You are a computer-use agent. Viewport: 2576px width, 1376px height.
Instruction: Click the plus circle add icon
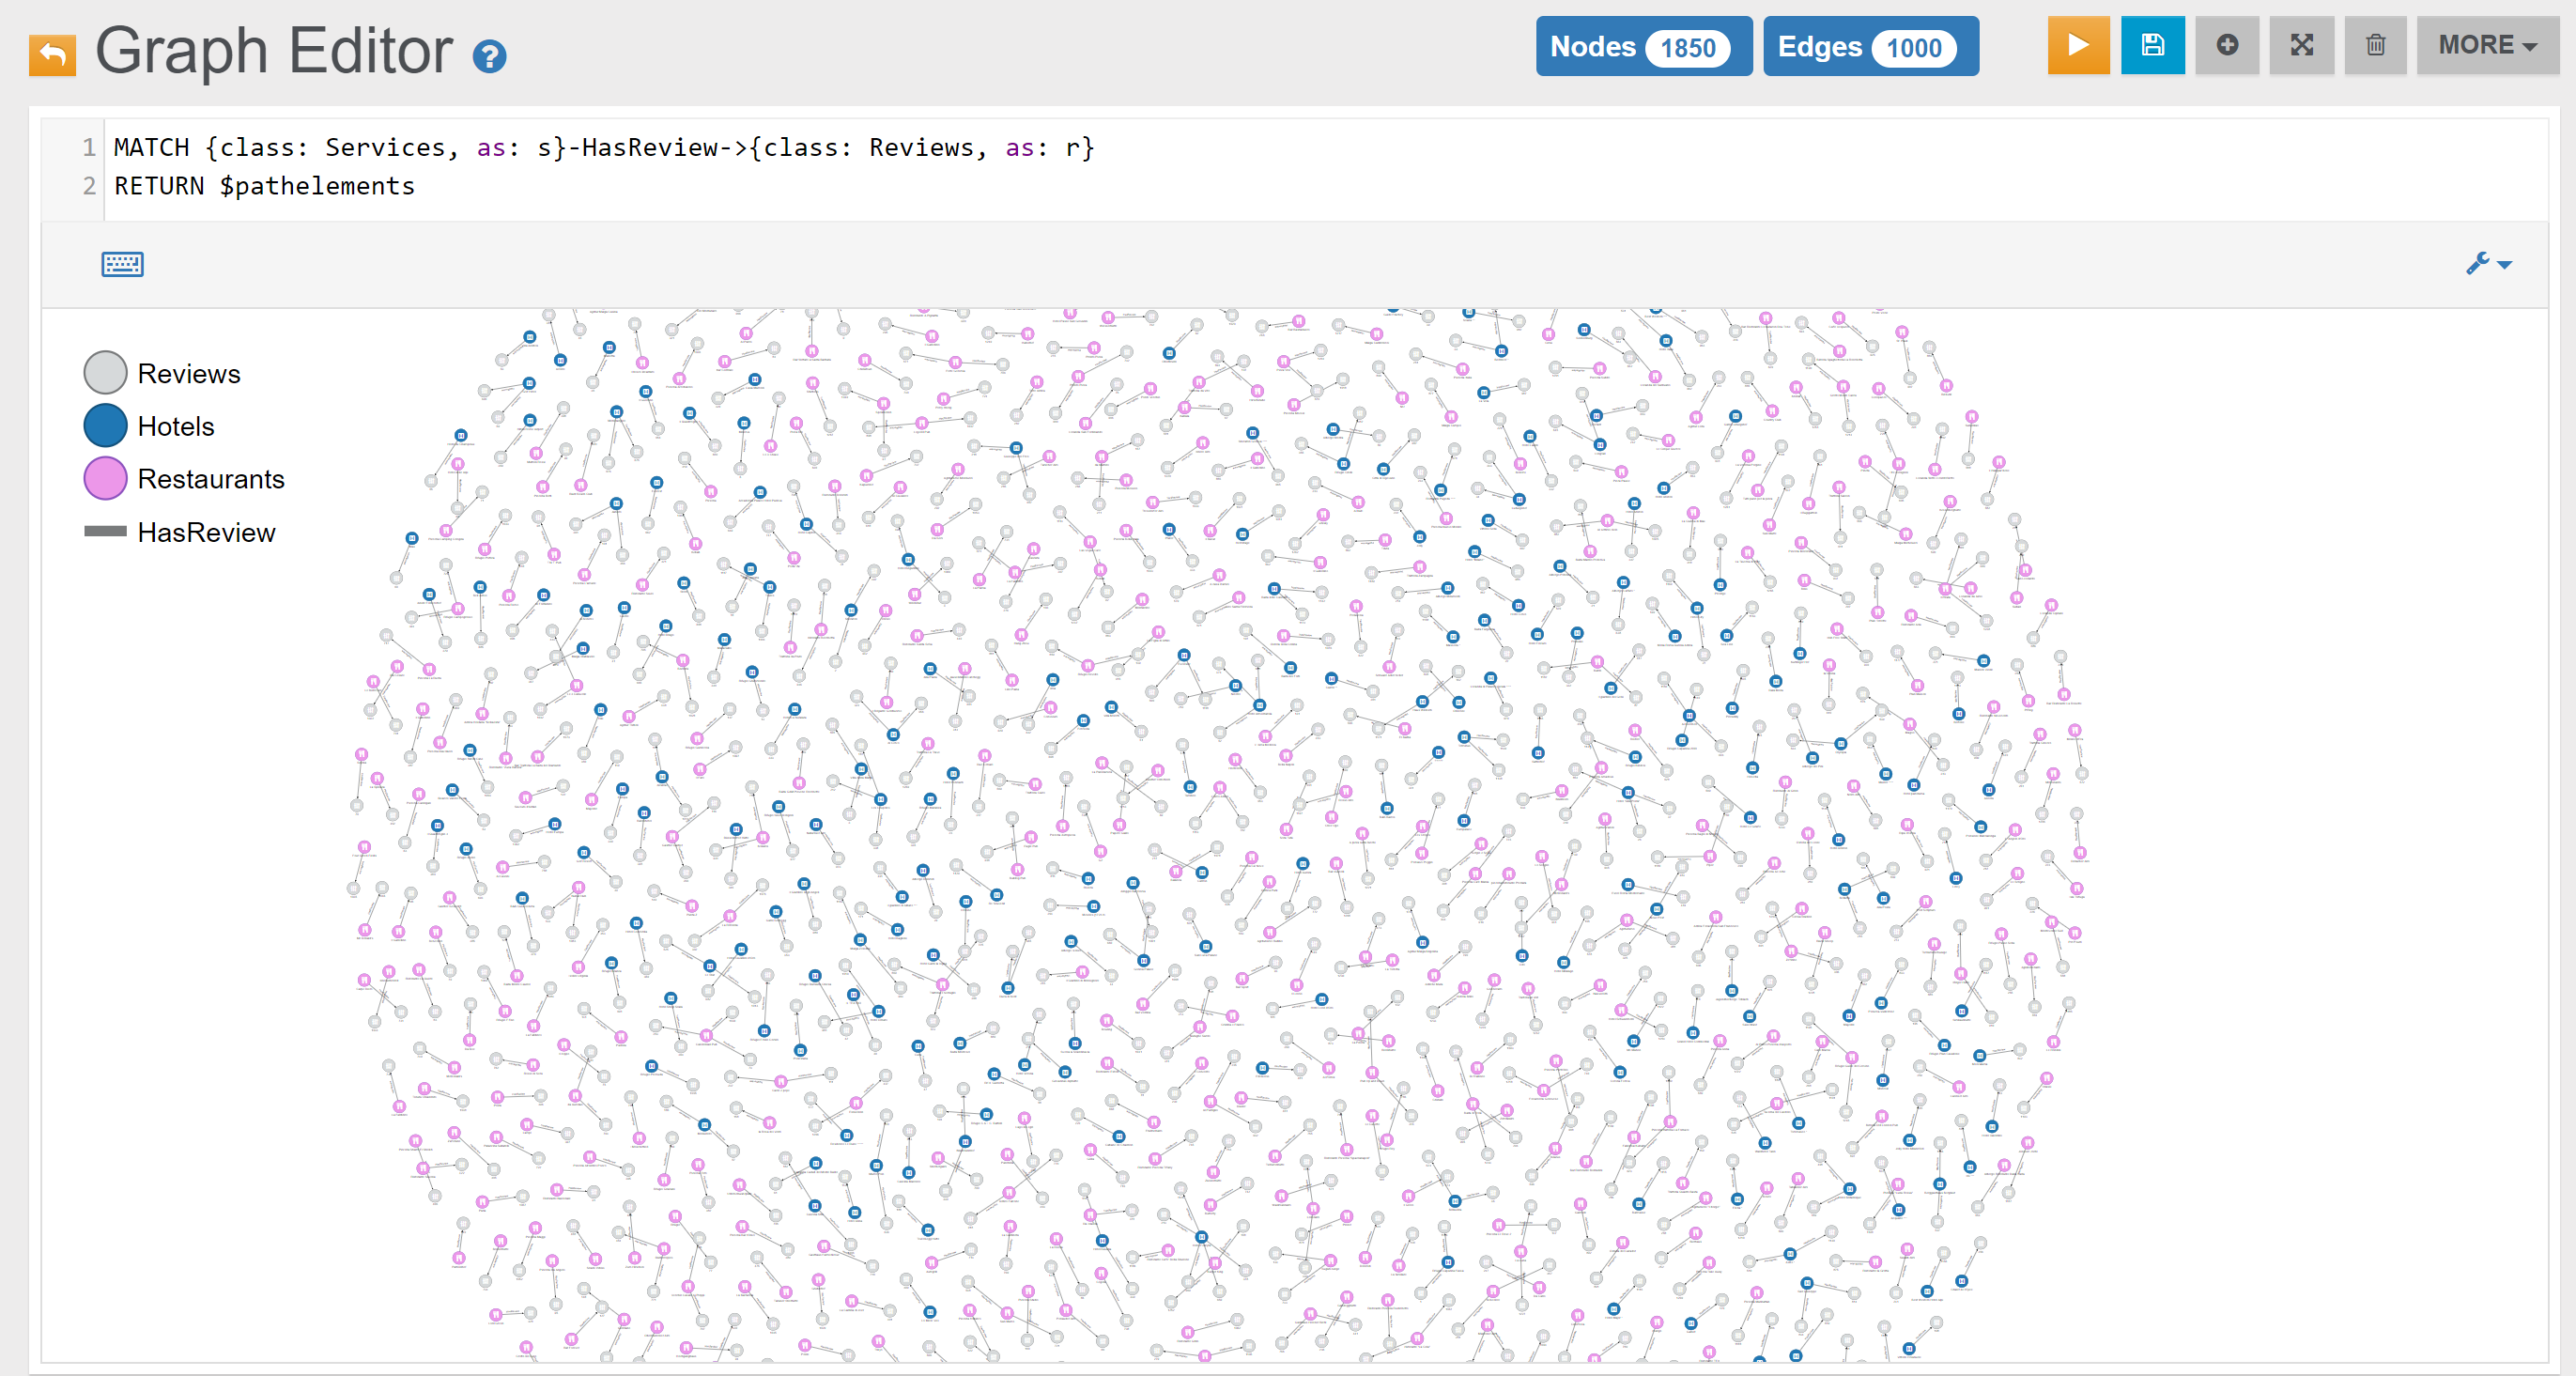[x=2226, y=45]
